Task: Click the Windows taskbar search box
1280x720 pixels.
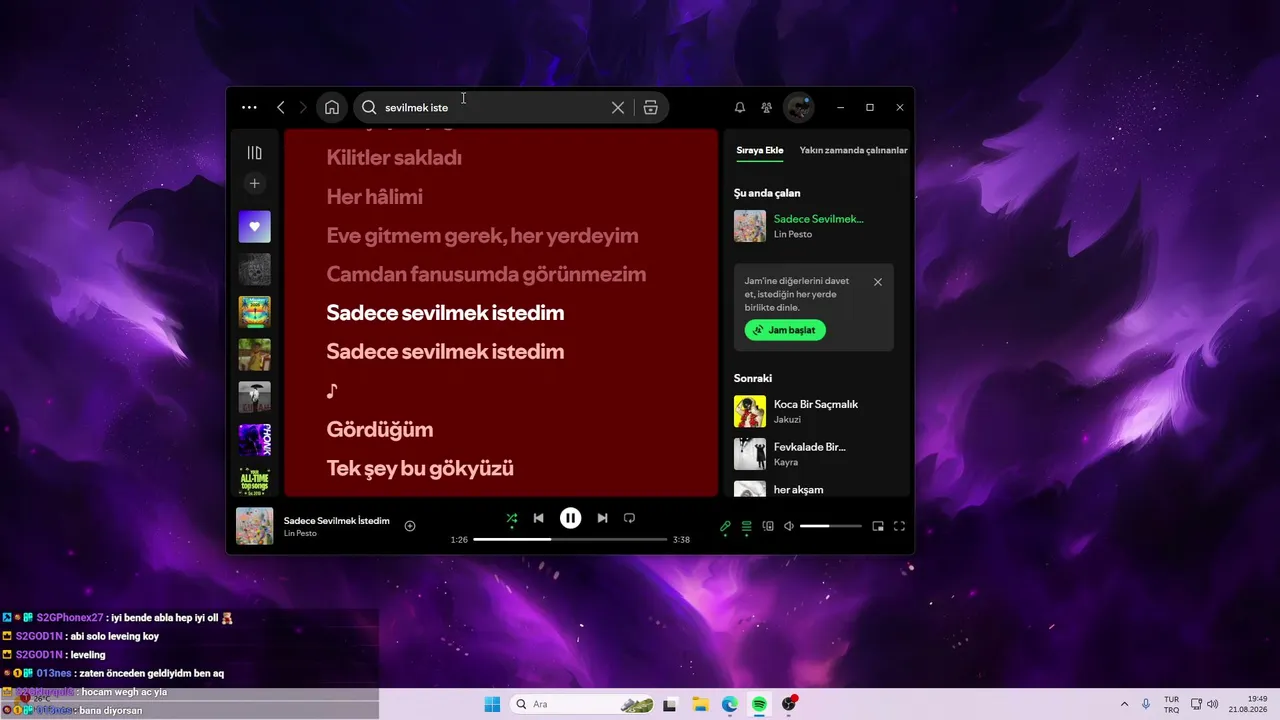Action: (x=583, y=704)
